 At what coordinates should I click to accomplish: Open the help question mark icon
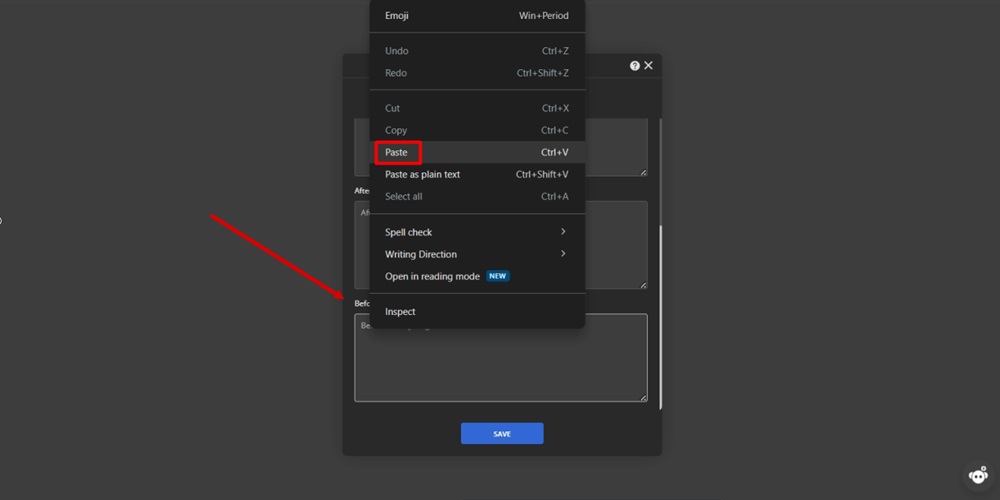[x=635, y=66]
